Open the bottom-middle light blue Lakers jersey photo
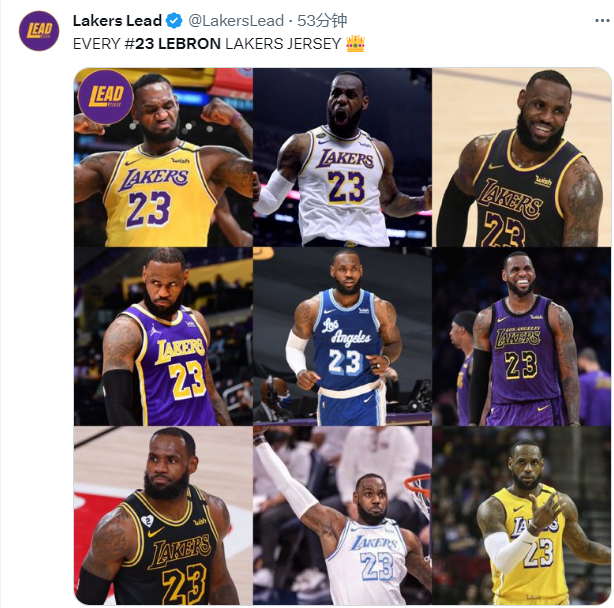The height and width of the screenshot is (608, 614). click(342, 516)
